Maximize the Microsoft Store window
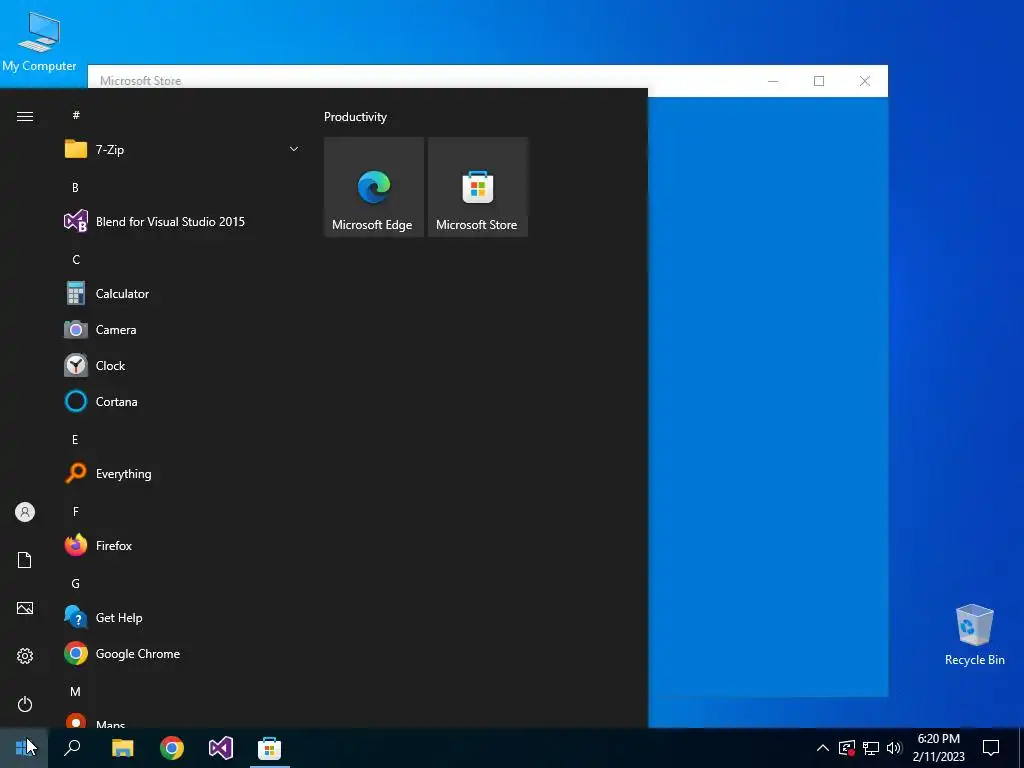The height and width of the screenshot is (768, 1024). coord(819,81)
